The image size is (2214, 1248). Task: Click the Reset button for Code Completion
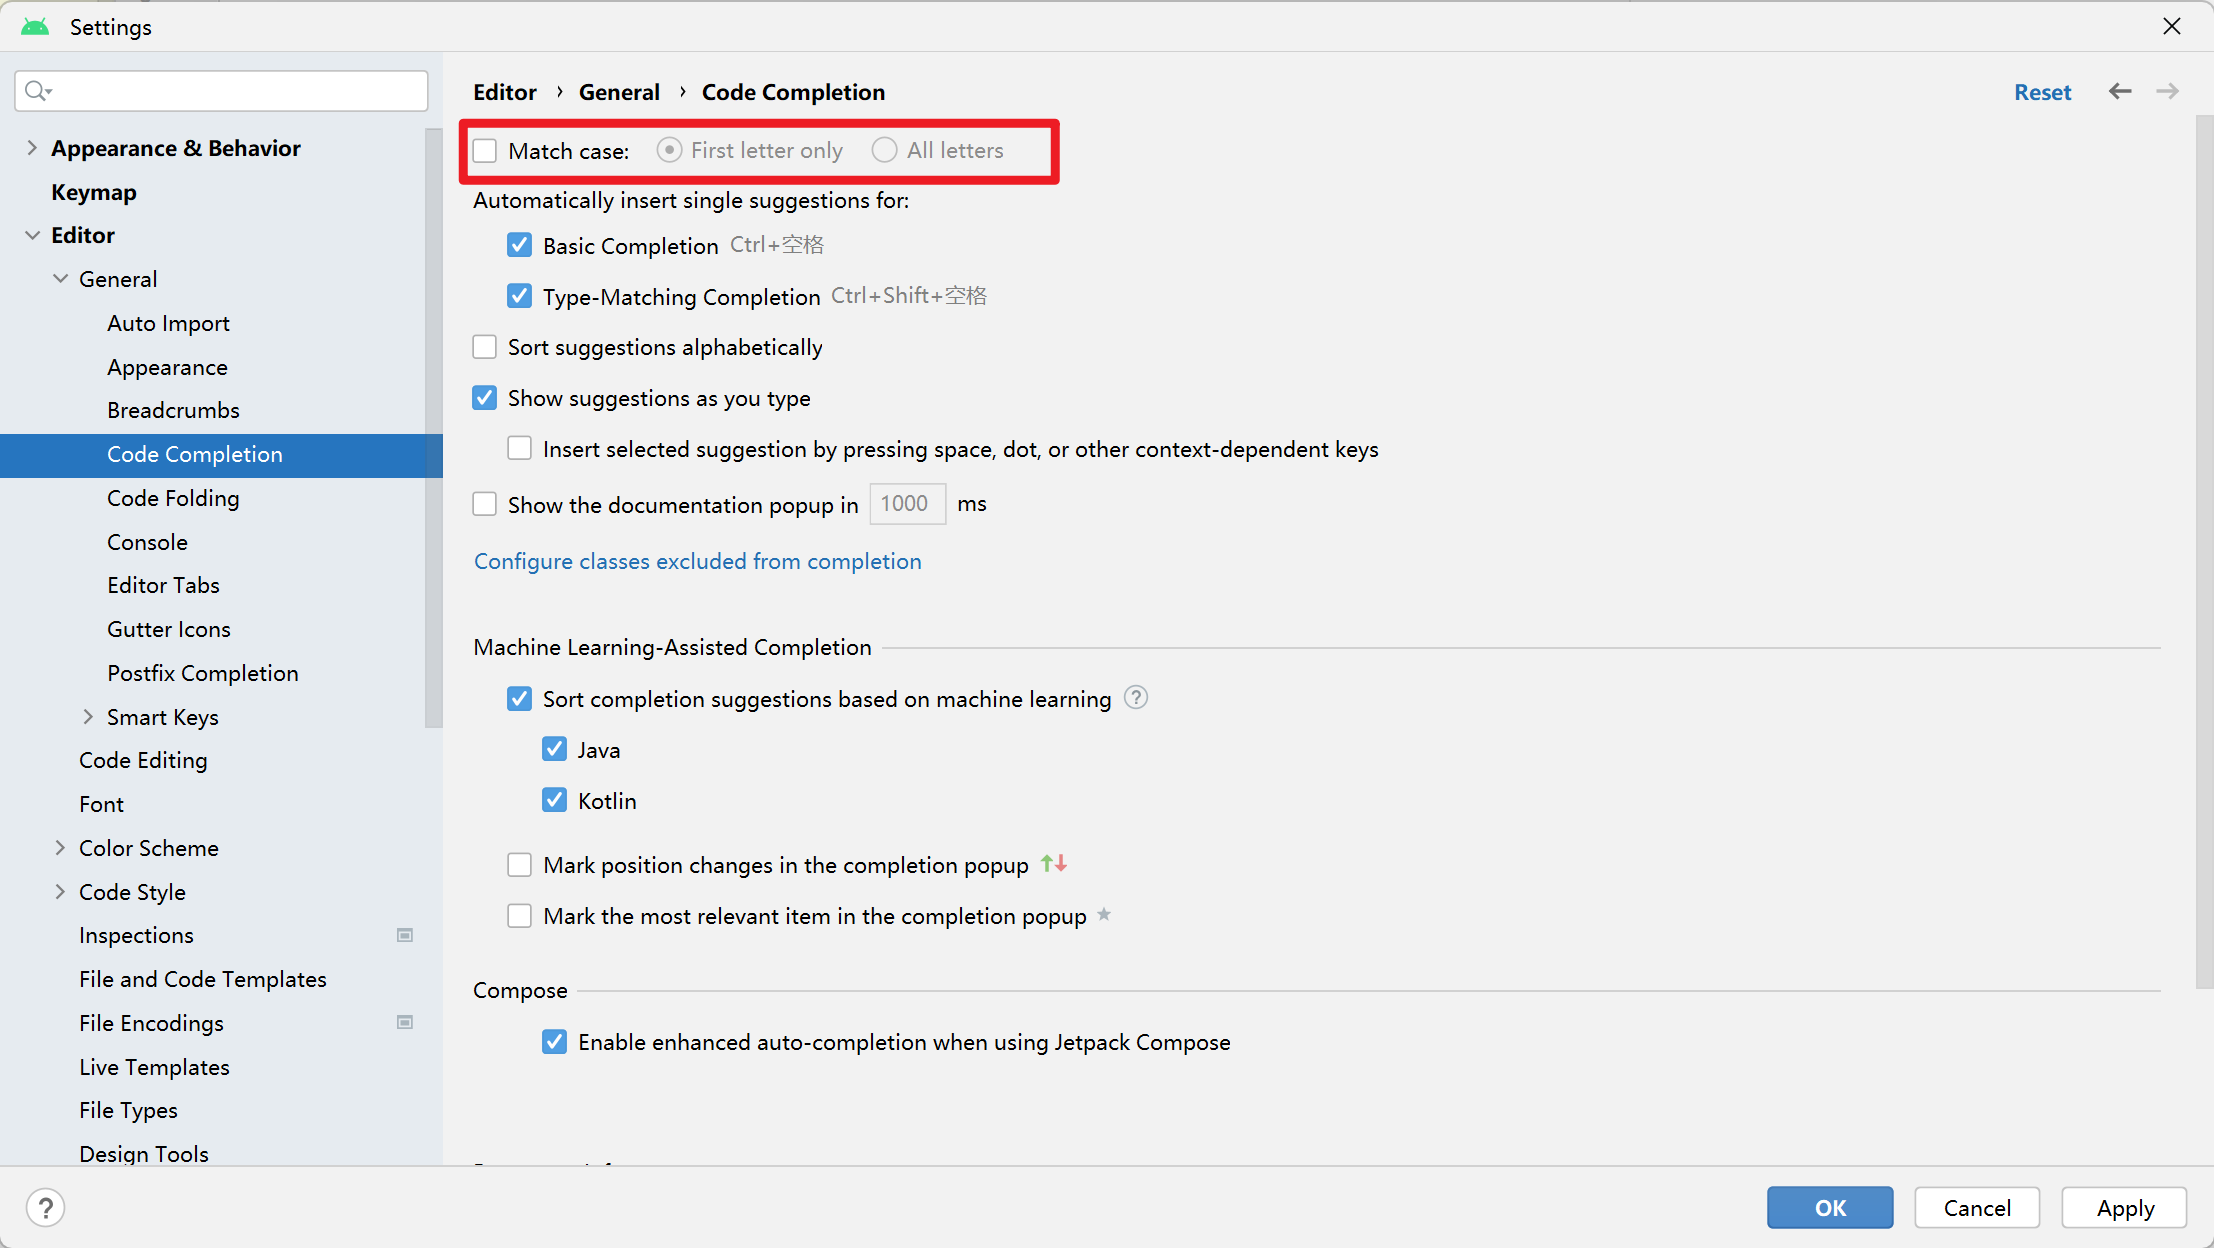click(x=2042, y=91)
